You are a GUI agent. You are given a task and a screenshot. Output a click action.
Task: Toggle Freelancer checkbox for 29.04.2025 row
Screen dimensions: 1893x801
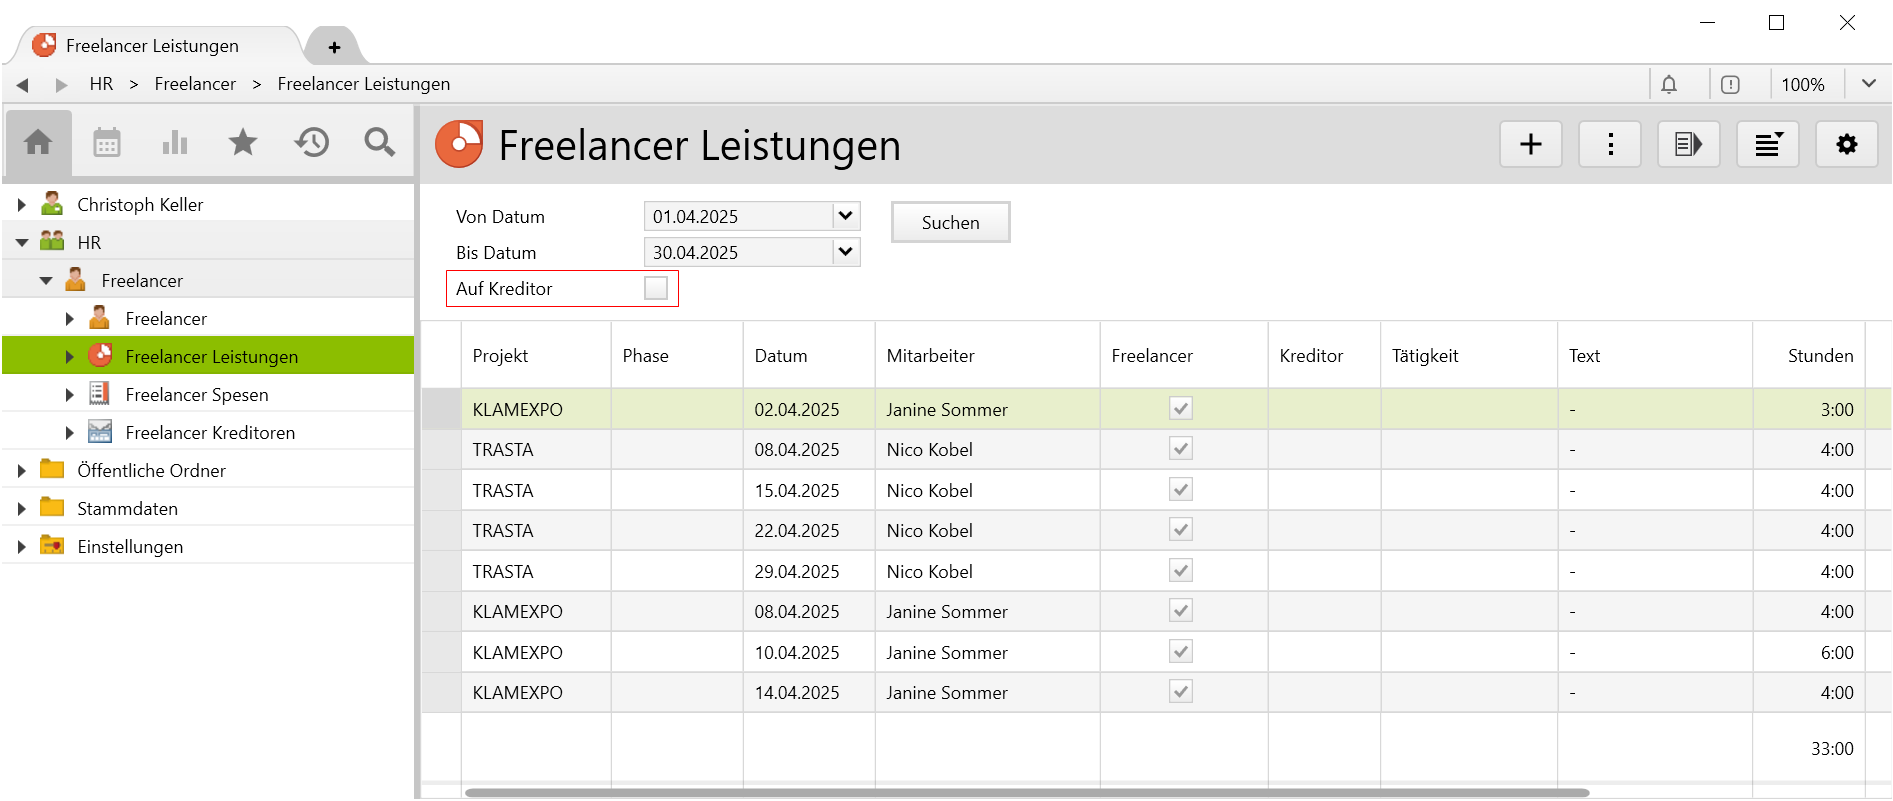pyautogui.click(x=1181, y=571)
